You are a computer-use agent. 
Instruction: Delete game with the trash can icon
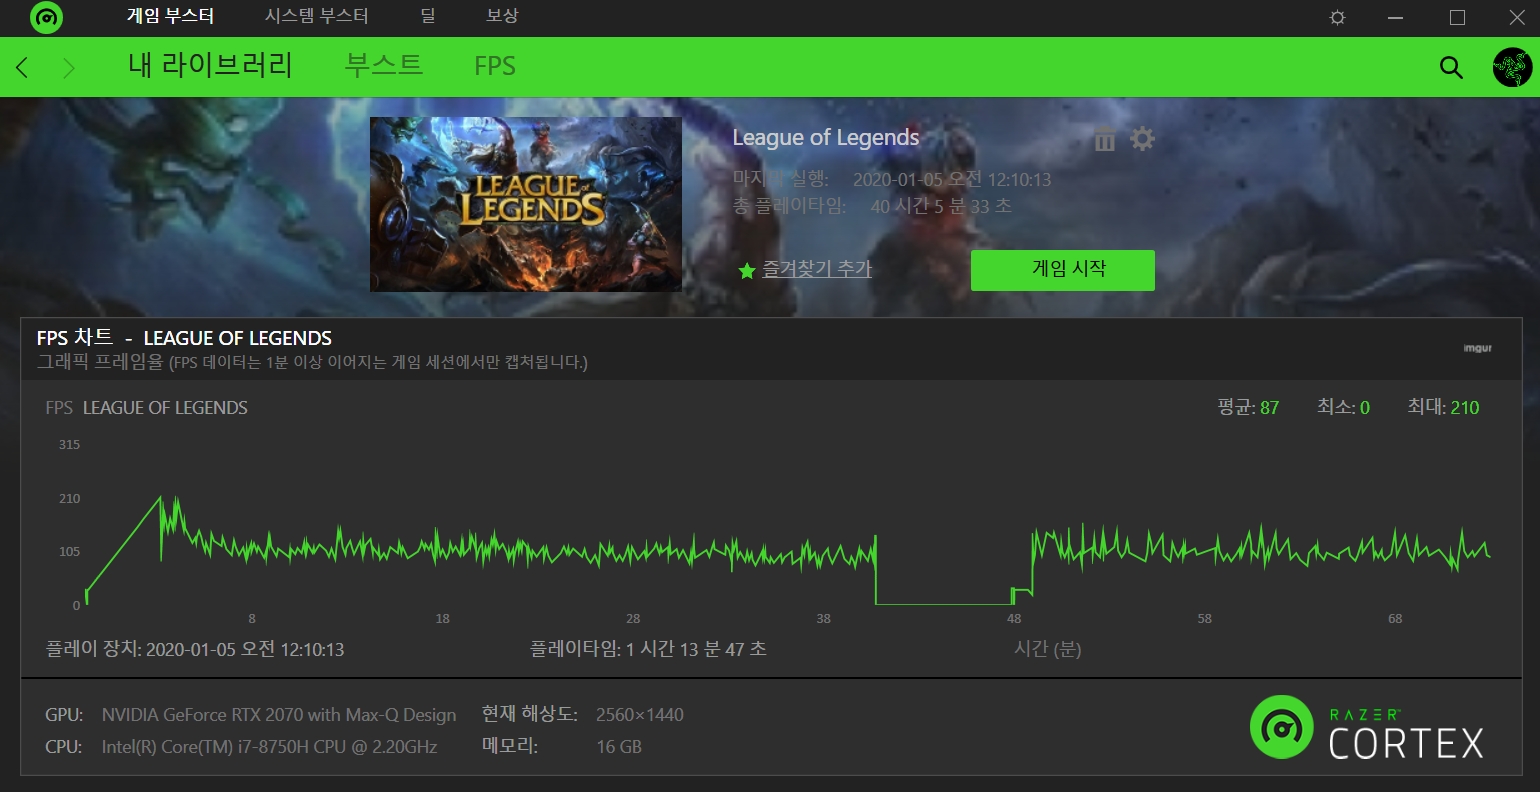click(1105, 139)
